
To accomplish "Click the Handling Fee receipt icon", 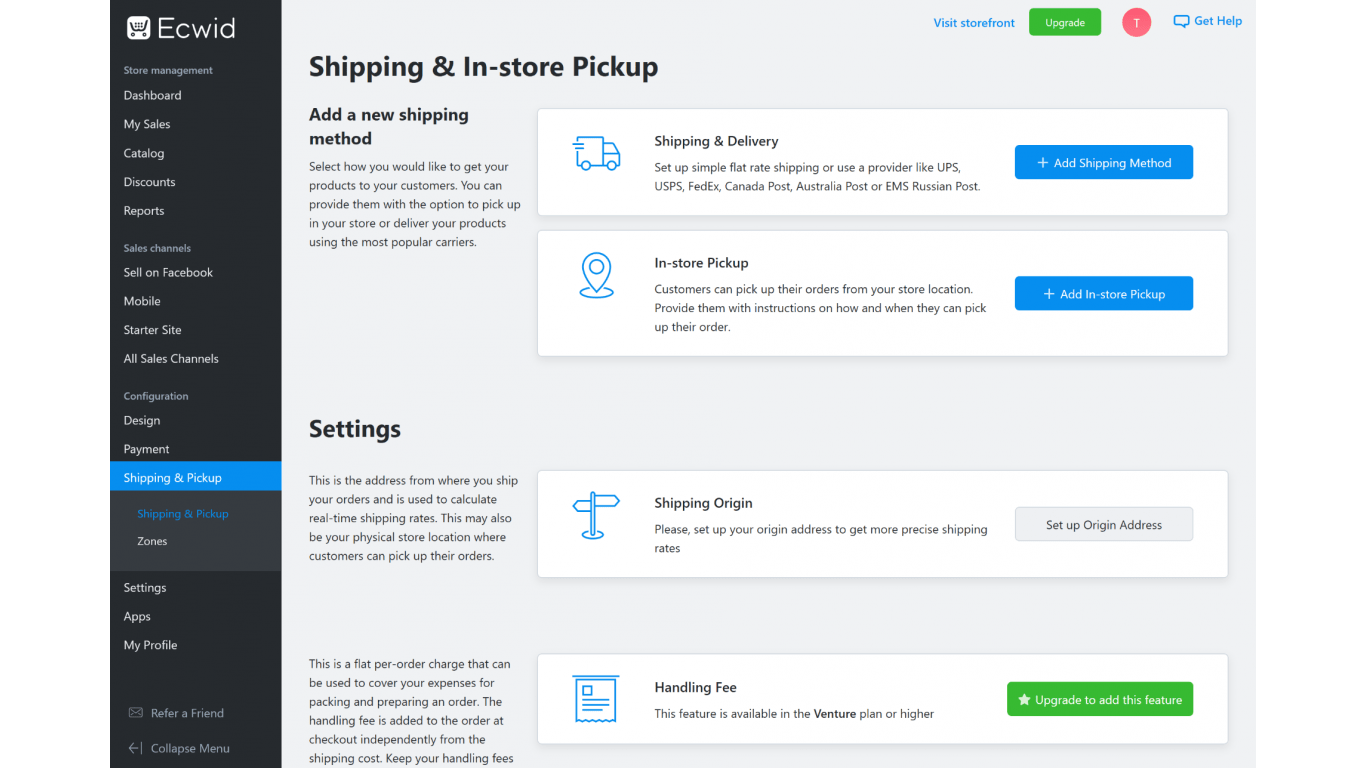I will click(x=596, y=699).
